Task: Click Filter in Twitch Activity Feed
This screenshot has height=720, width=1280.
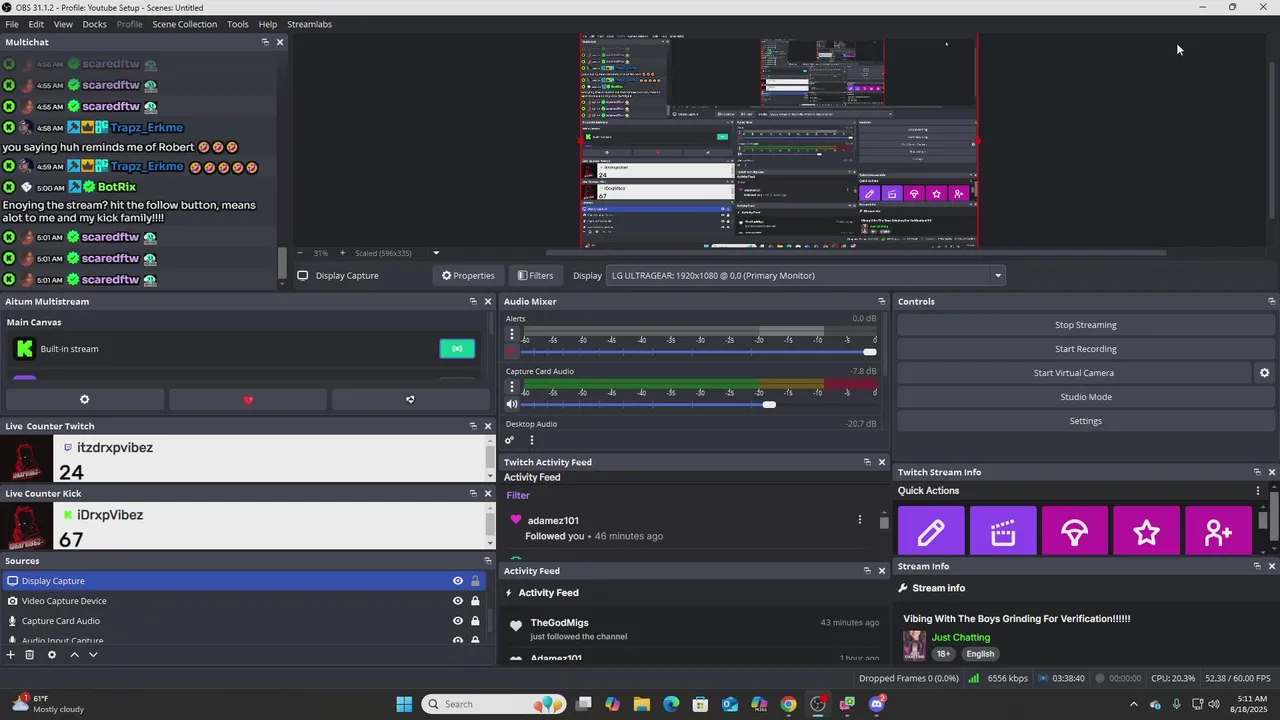Action: tap(518, 496)
